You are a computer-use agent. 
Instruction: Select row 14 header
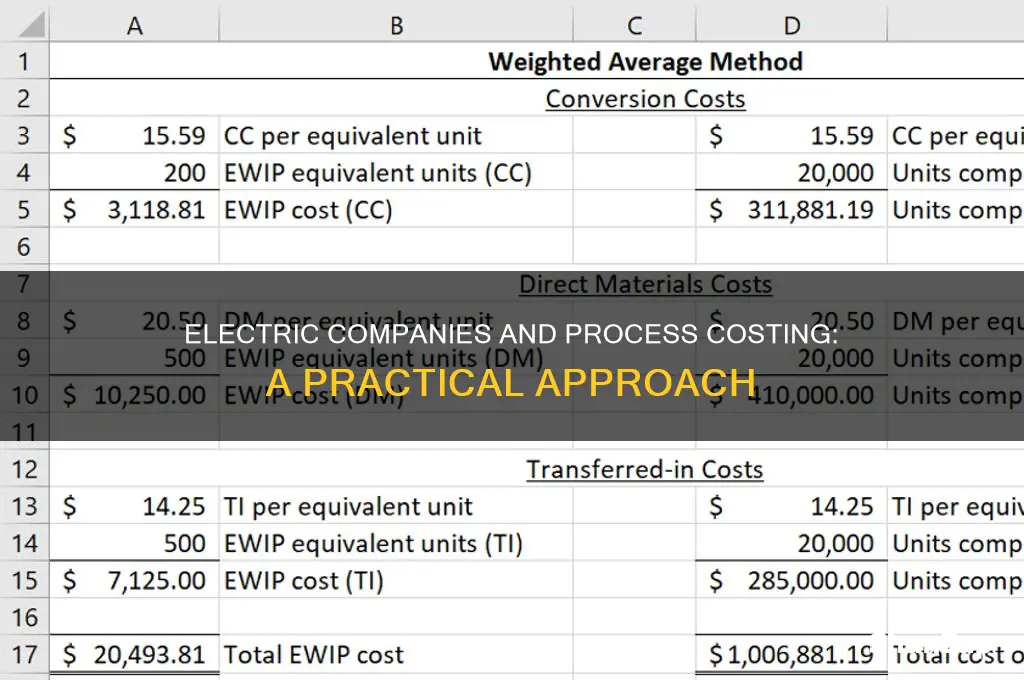(24, 543)
